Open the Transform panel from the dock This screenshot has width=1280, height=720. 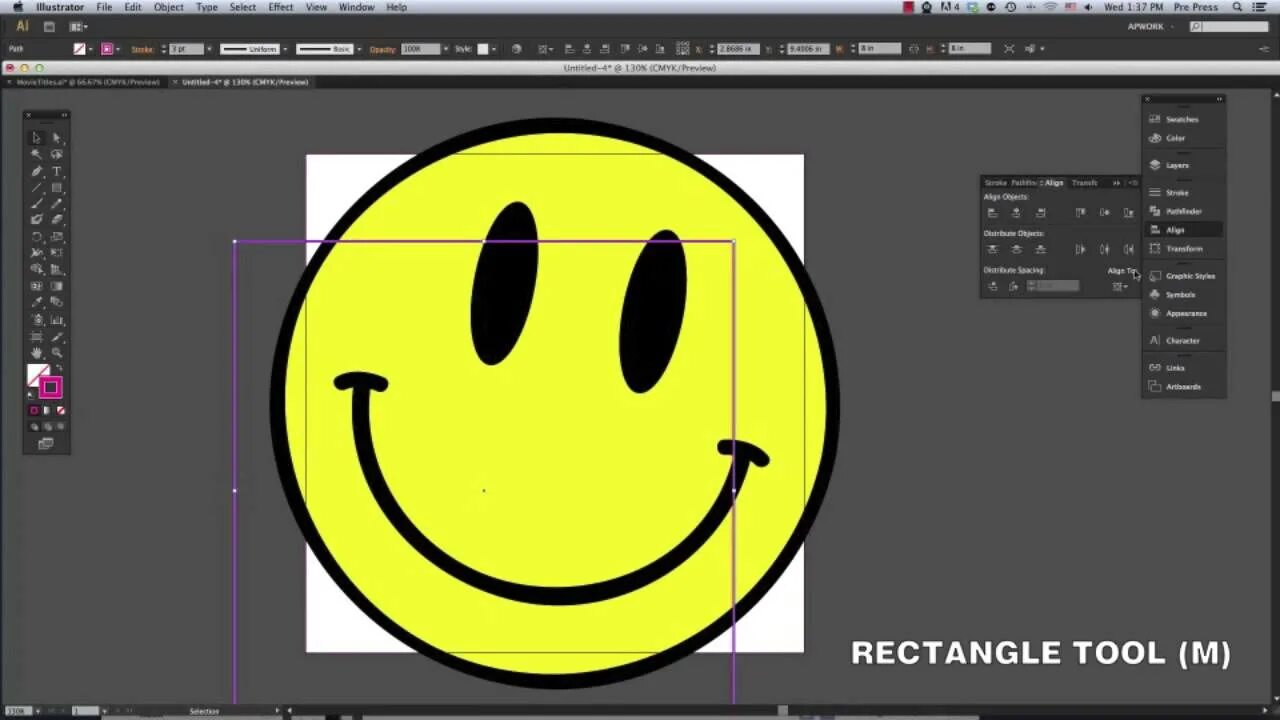(x=1184, y=249)
